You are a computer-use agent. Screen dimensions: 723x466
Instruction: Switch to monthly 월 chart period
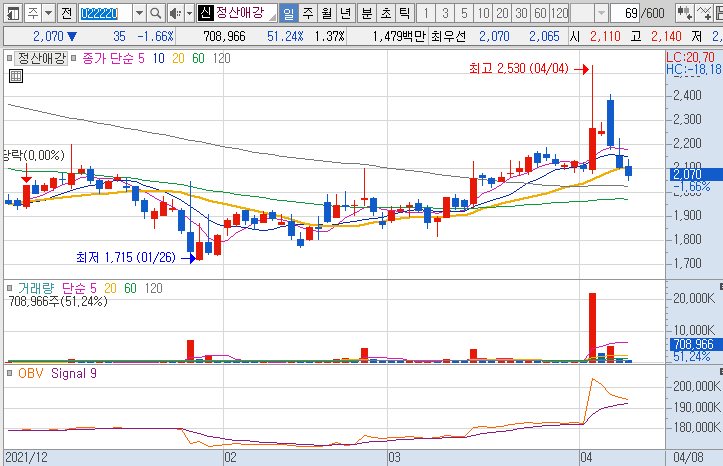326,13
